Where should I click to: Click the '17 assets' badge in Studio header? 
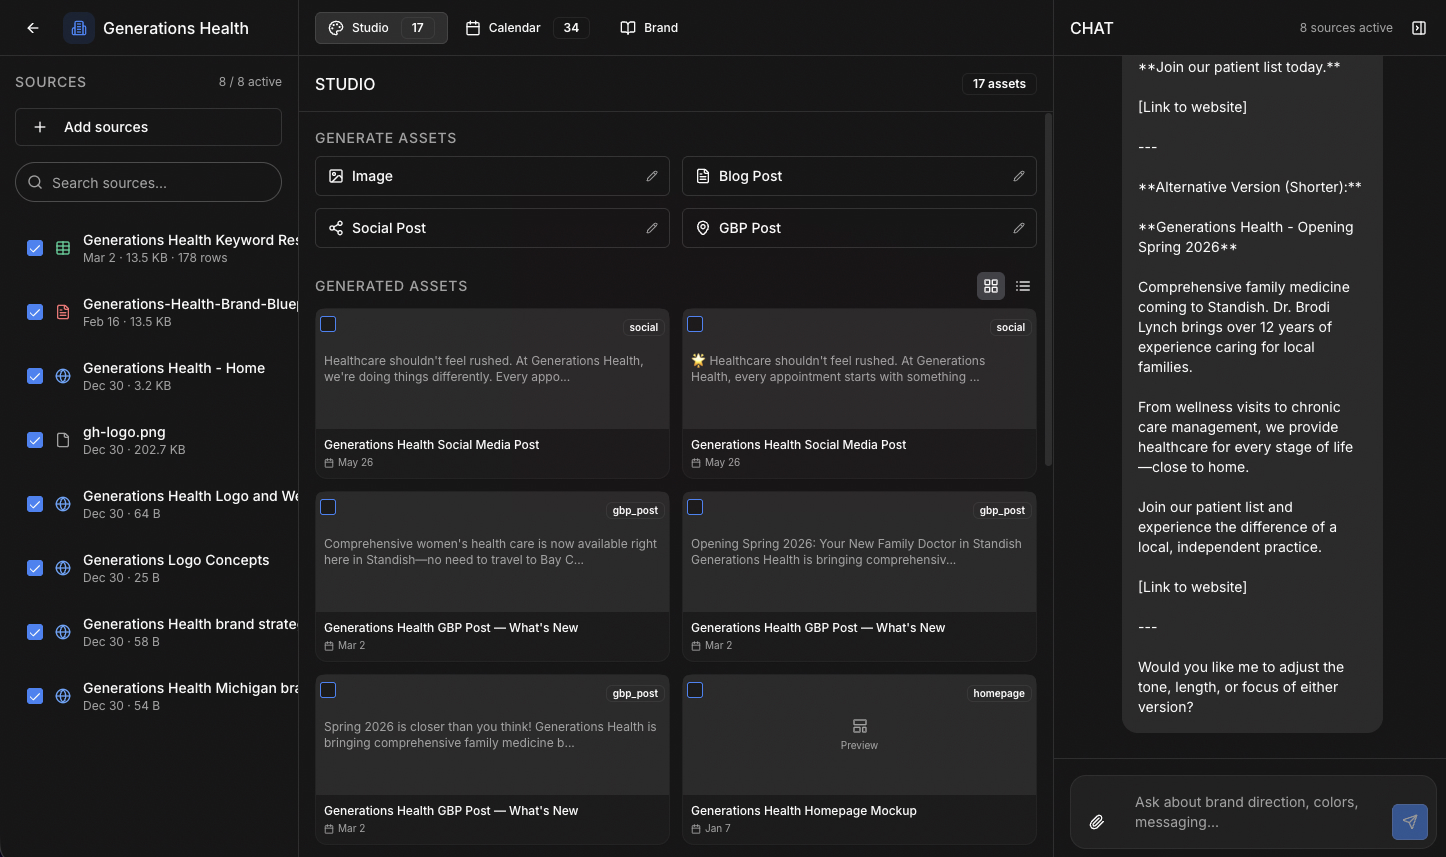pos(999,84)
